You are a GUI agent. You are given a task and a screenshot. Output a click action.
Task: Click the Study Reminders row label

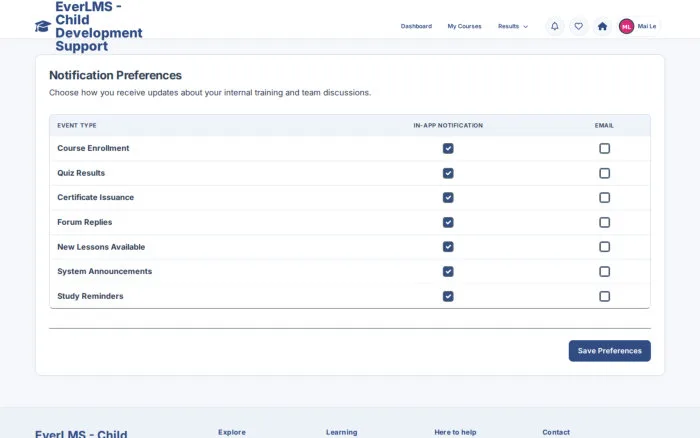tap(90, 296)
